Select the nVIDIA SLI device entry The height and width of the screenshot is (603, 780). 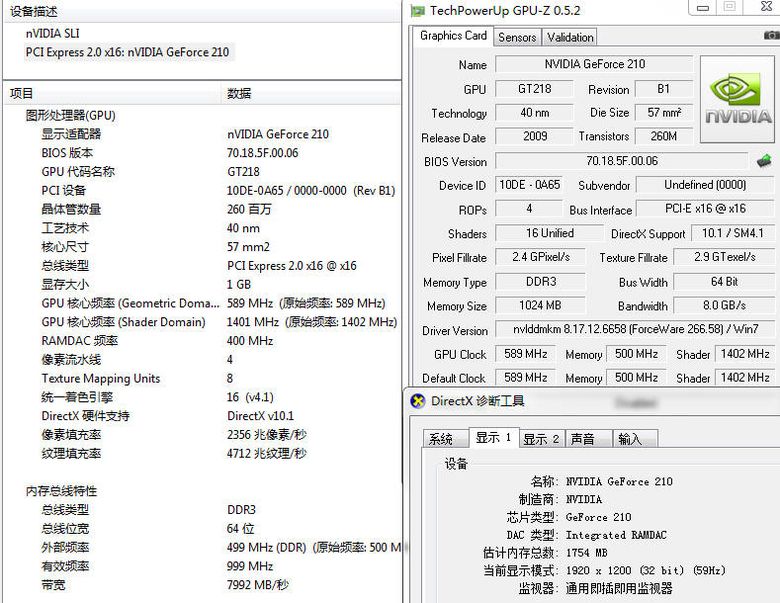[52, 33]
